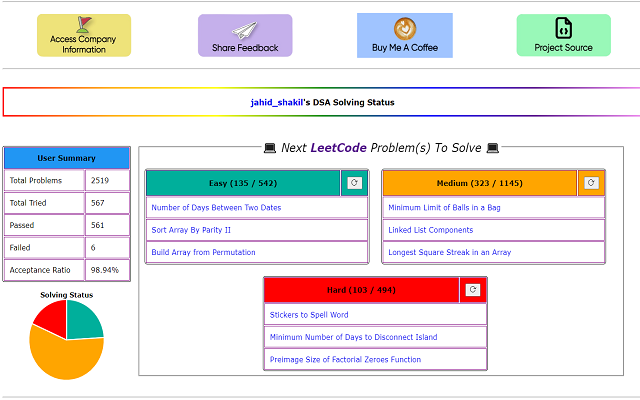
Task: Click the laptop icon left of Next LeetCode
Action: point(270,148)
